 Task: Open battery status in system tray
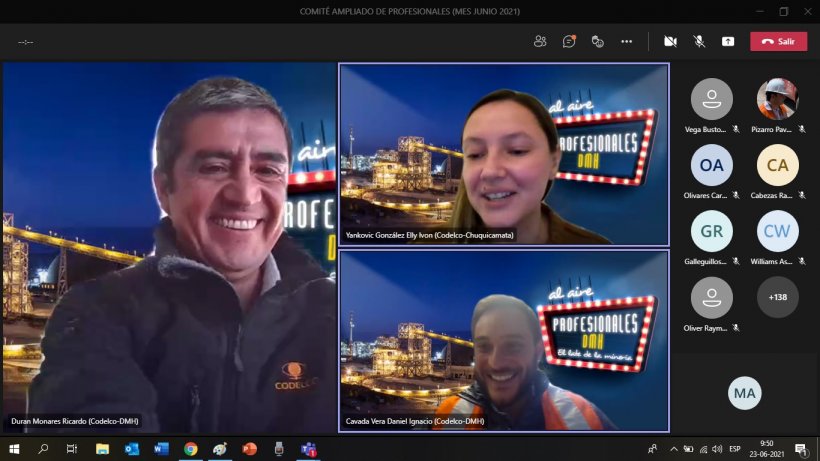[x=688, y=449]
